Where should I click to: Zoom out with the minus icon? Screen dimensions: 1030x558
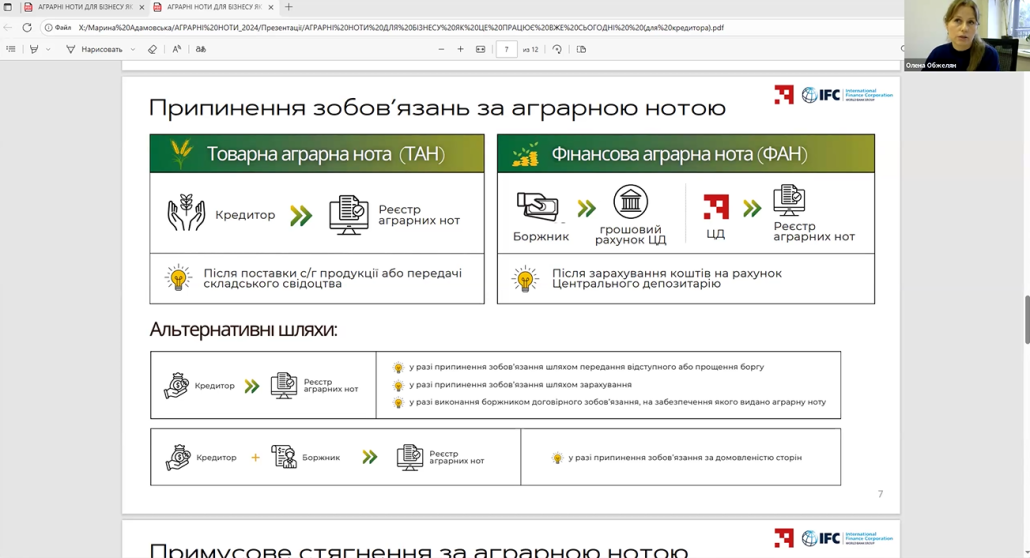pyautogui.click(x=441, y=49)
